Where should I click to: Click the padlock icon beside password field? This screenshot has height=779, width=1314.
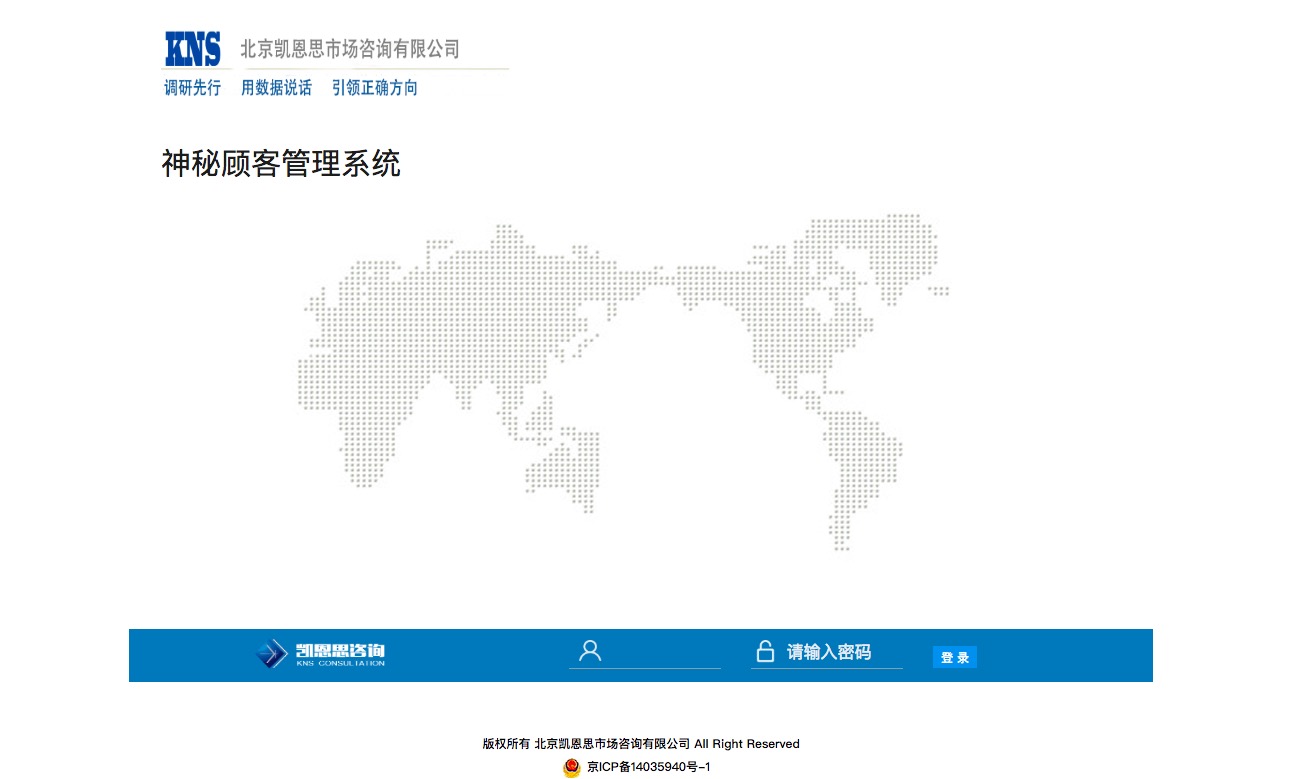[x=765, y=652]
